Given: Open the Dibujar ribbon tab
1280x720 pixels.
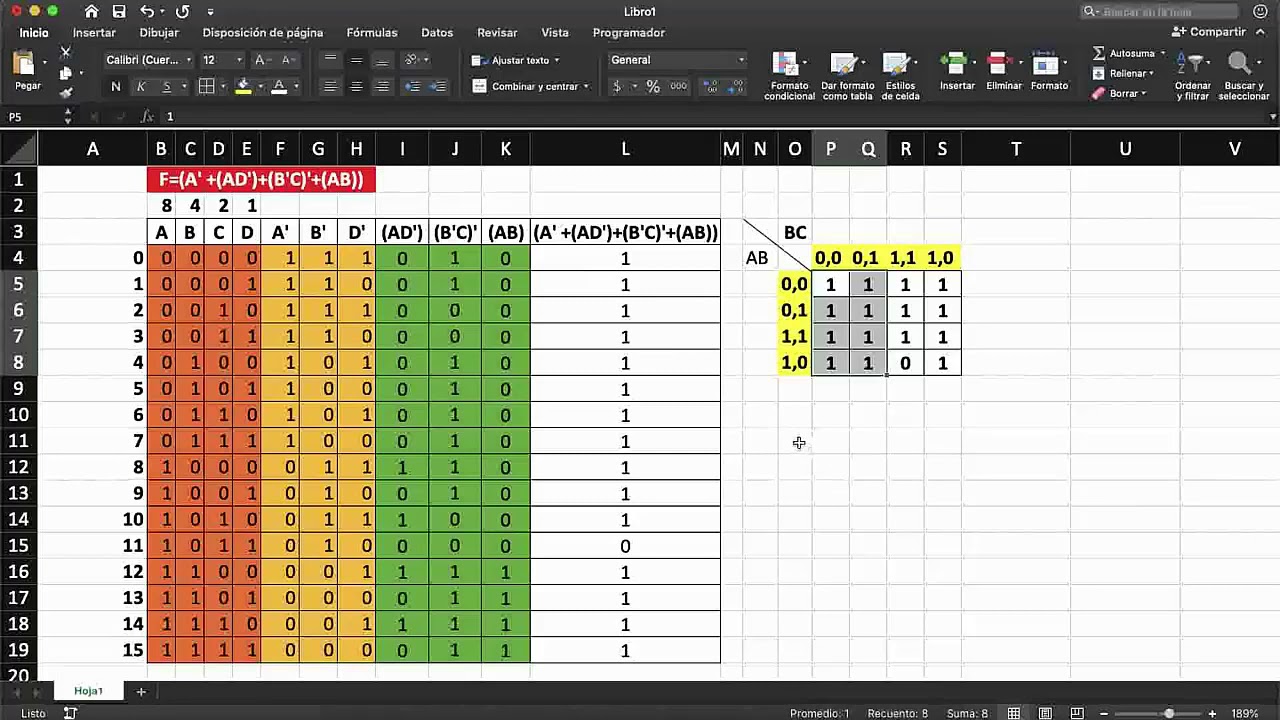Looking at the screenshot, I should (159, 33).
